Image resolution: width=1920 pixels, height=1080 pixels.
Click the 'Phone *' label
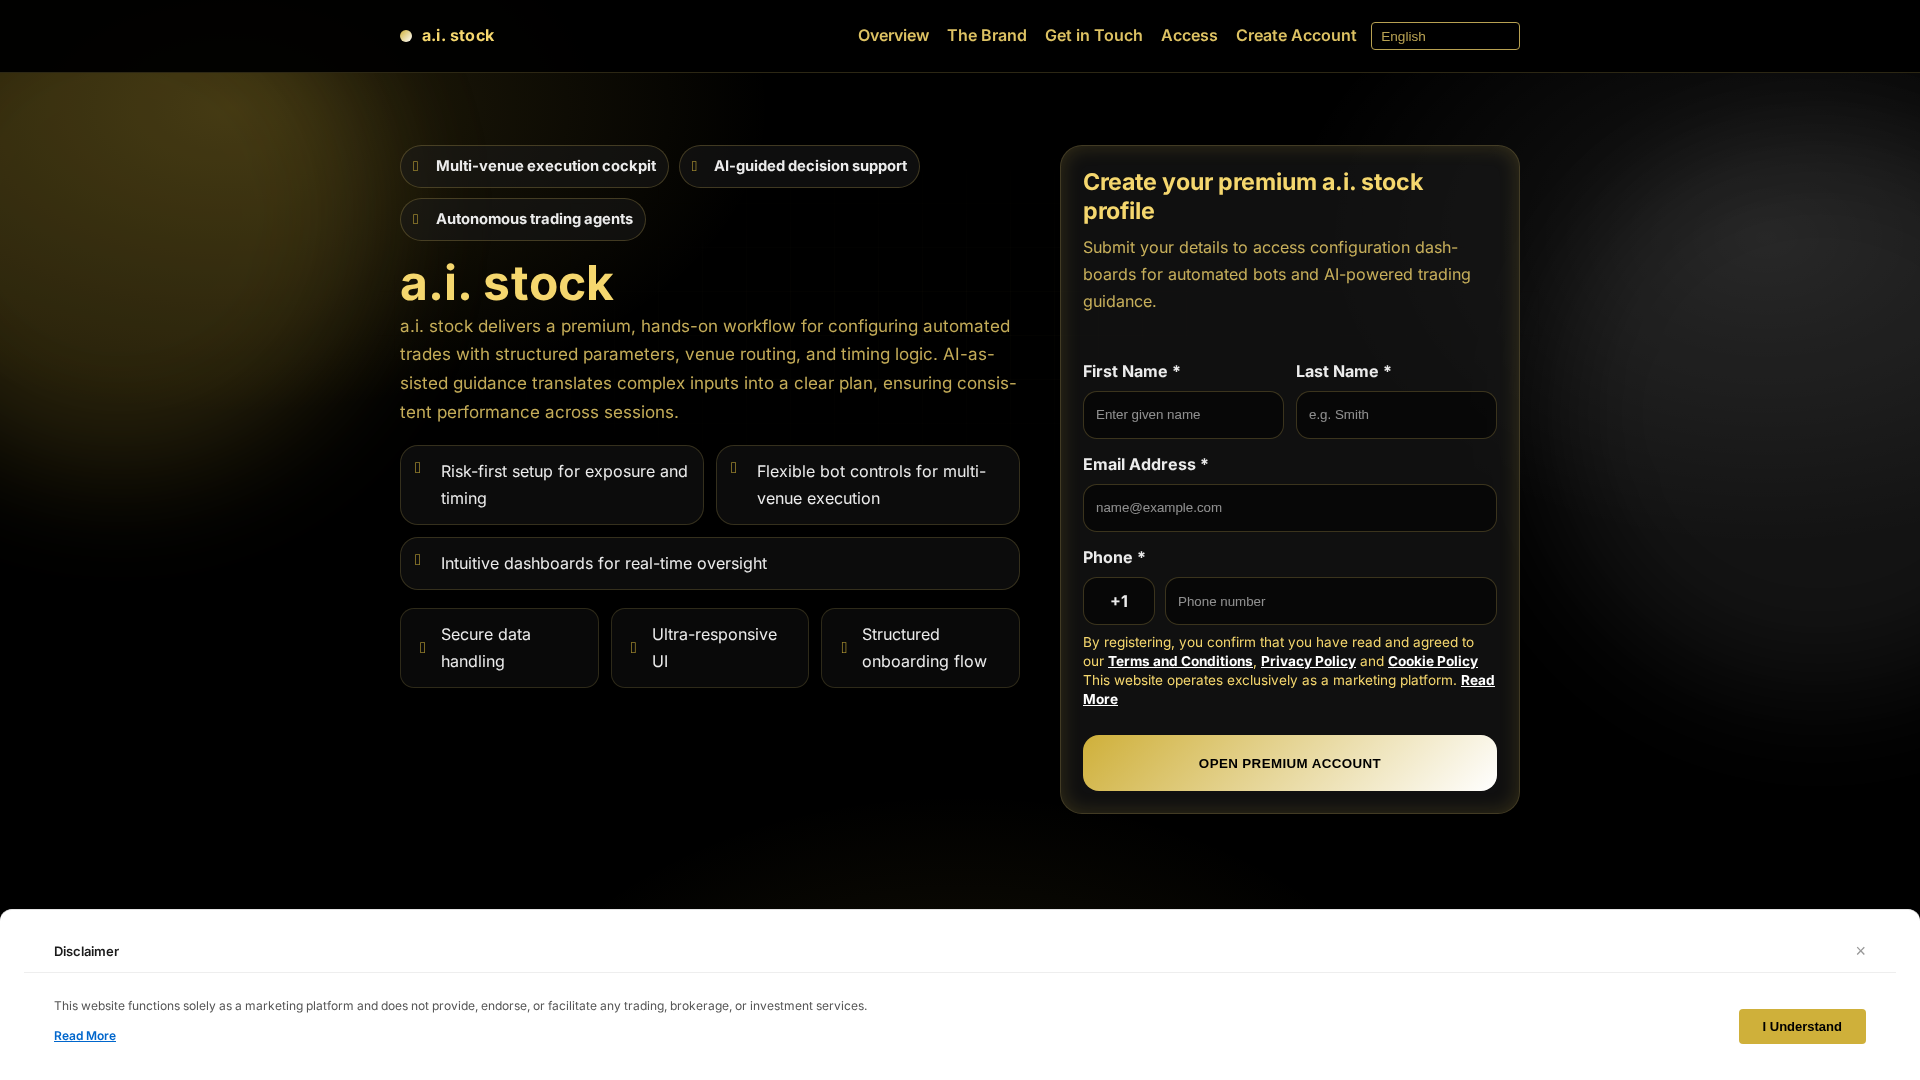click(x=1114, y=557)
